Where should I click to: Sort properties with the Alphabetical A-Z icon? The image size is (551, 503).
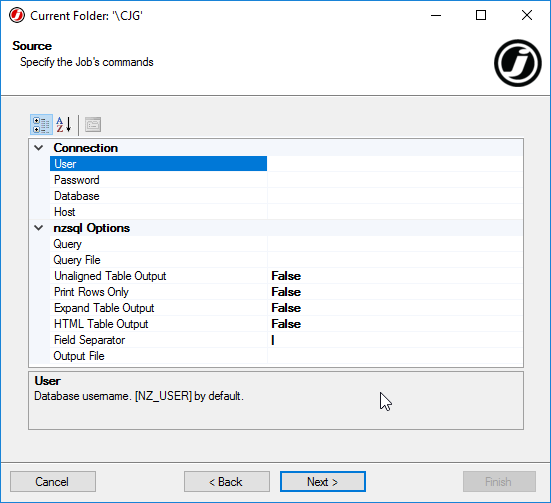click(64, 125)
